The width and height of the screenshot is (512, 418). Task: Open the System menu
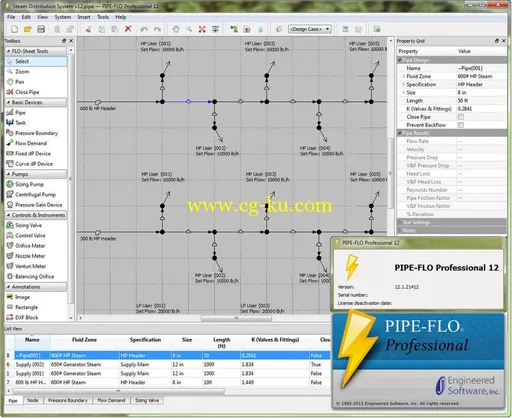[63, 17]
